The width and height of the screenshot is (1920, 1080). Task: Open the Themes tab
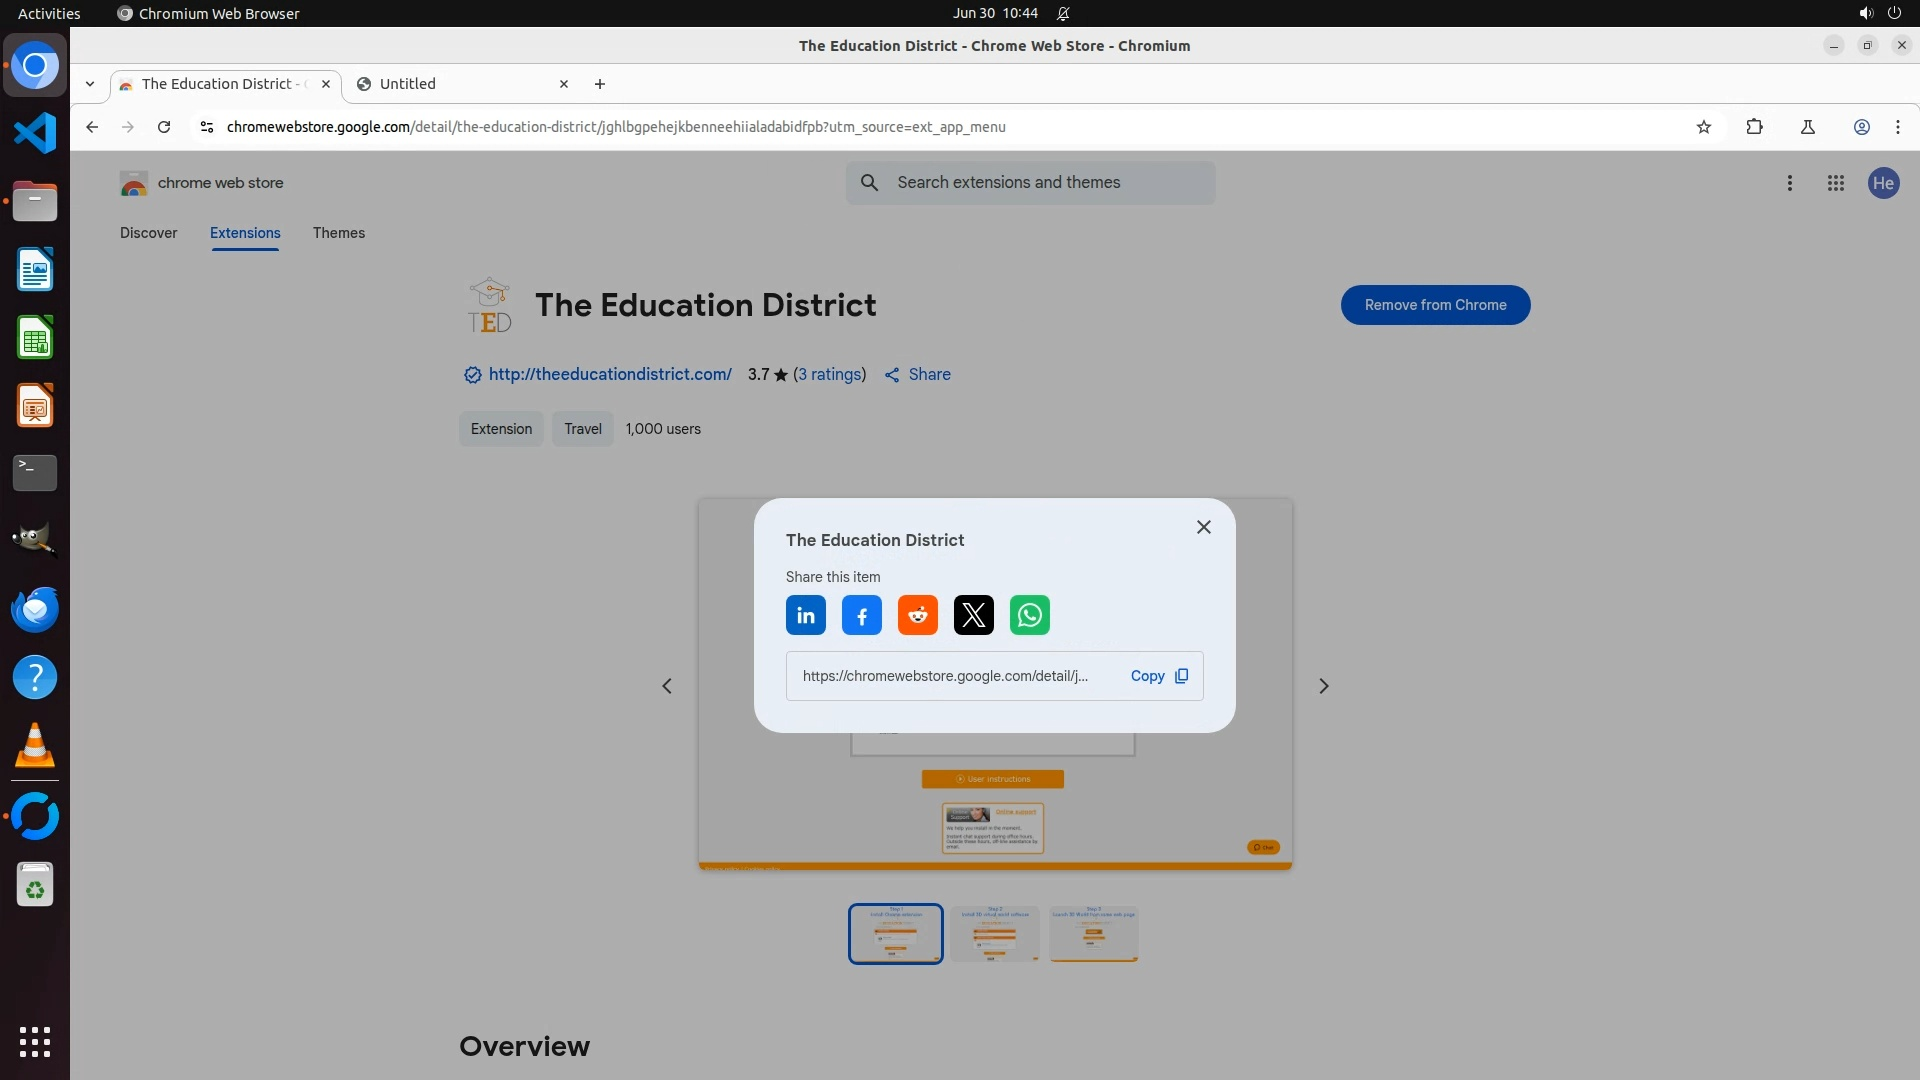(x=338, y=233)
